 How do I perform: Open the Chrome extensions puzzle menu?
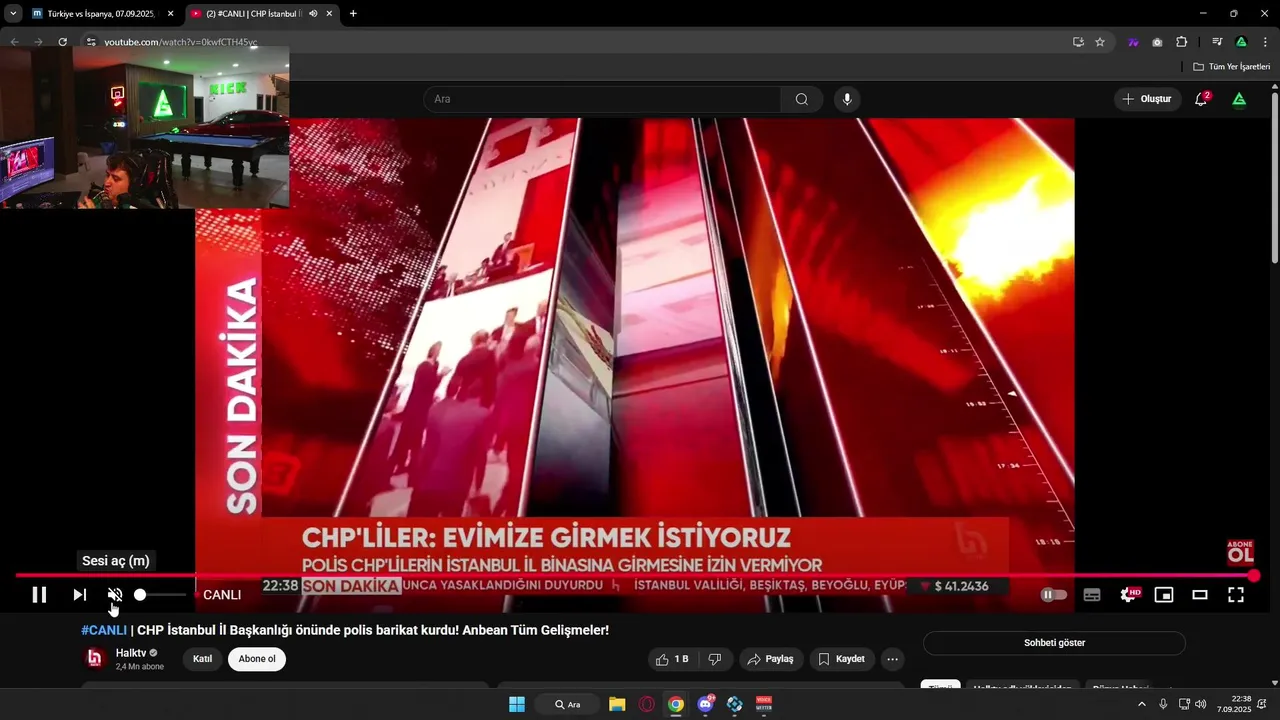tap(1181, 42)
